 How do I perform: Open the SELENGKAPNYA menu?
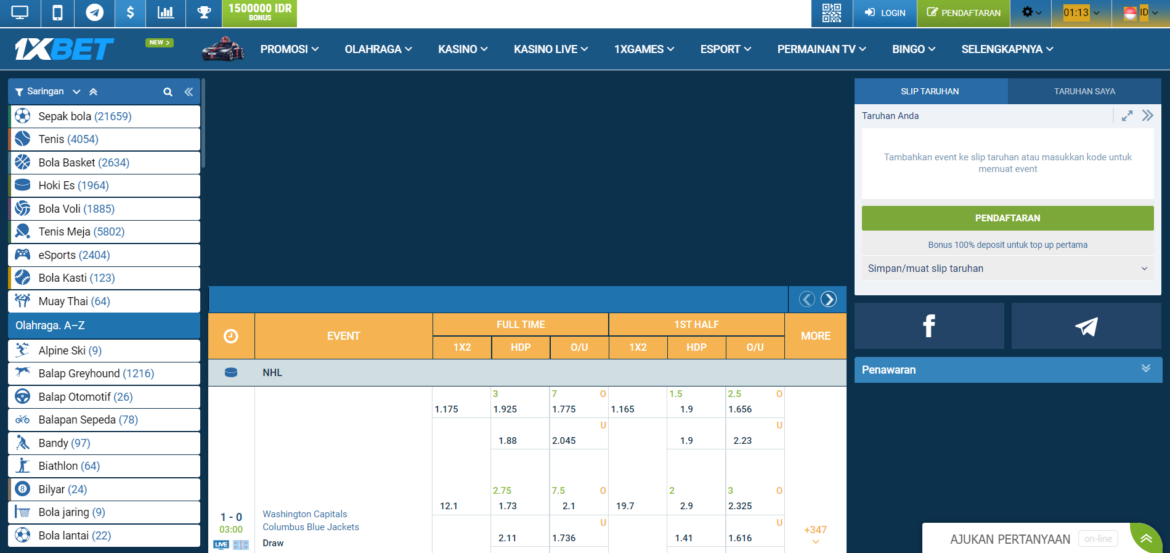click(x=1007, y=49)
